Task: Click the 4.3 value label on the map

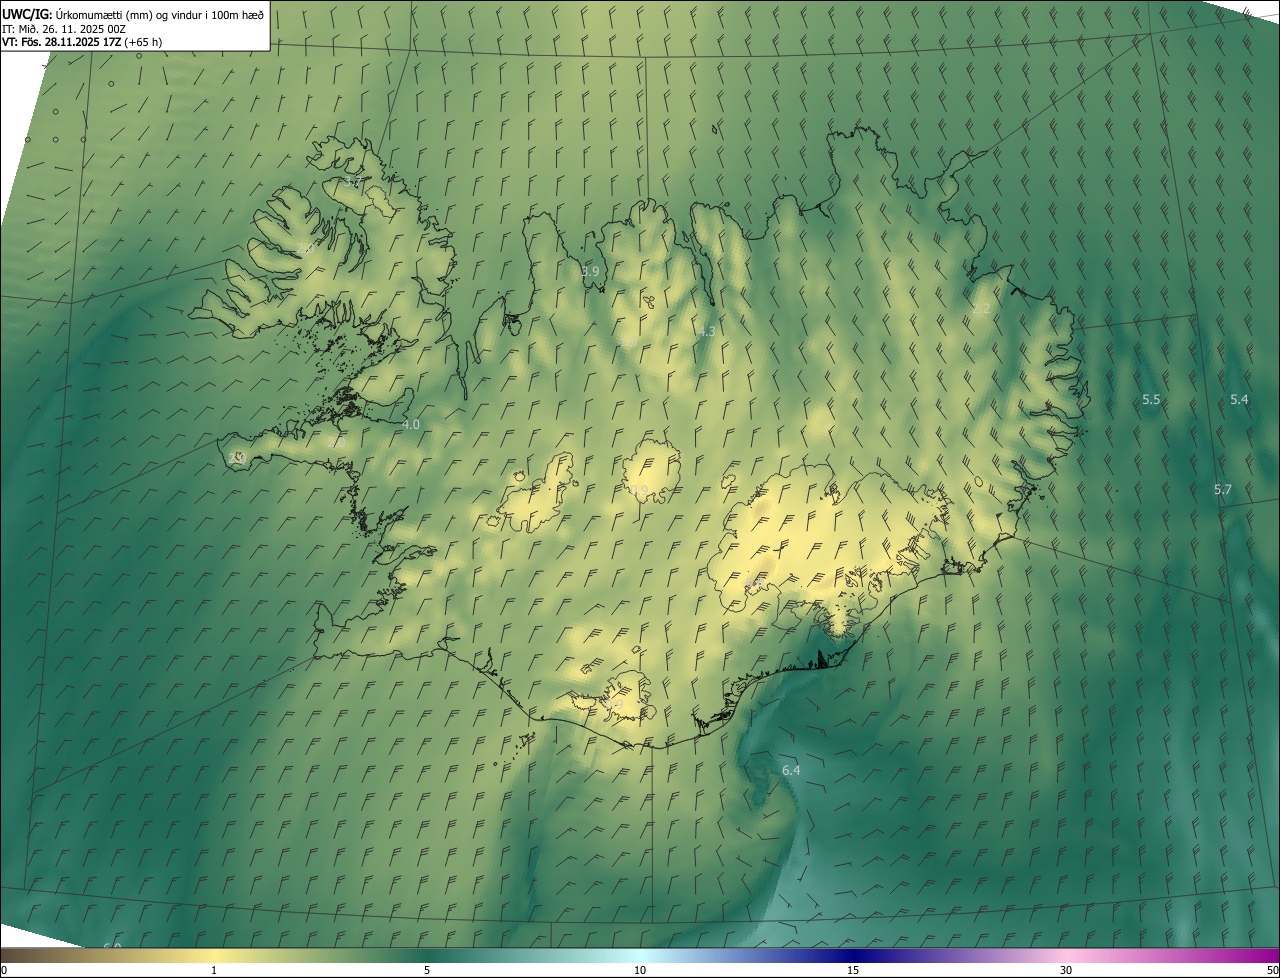Action: (x=706, y=331)
